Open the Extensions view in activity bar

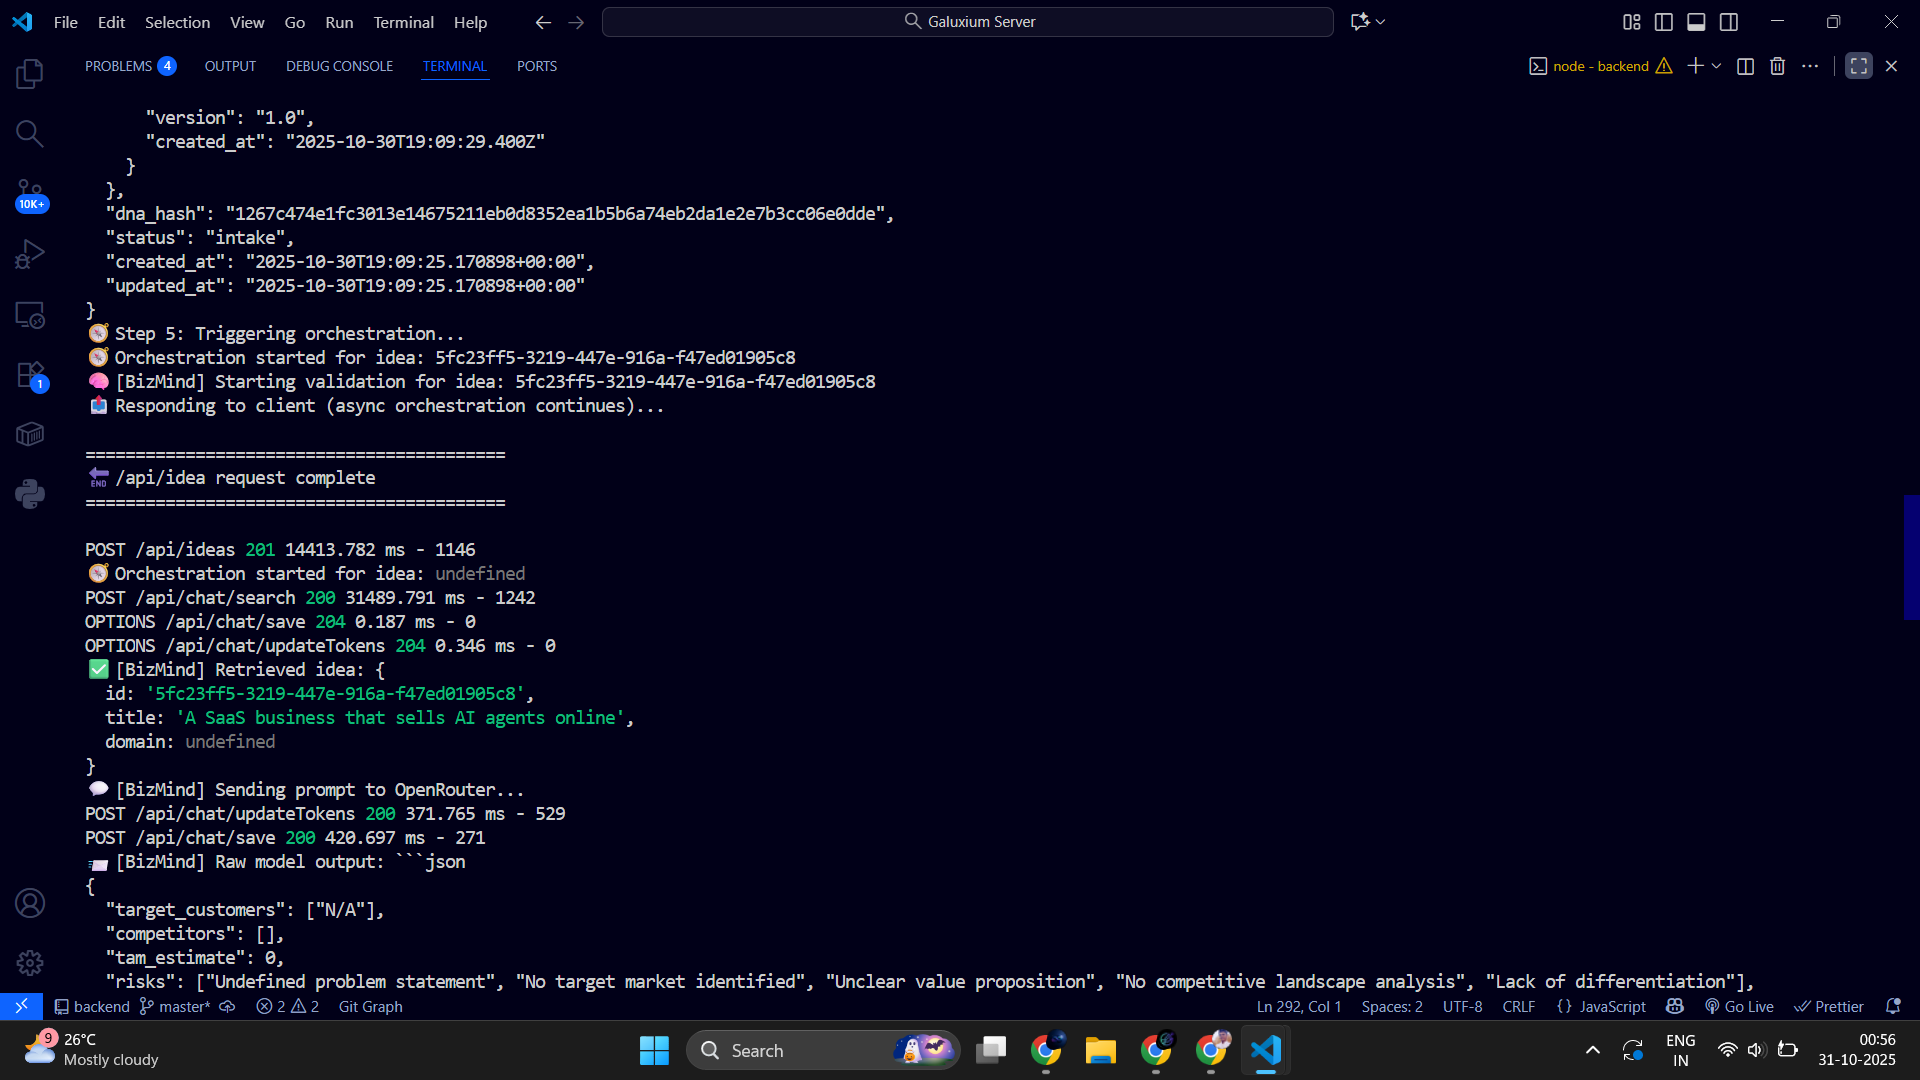tap(30, 375)
